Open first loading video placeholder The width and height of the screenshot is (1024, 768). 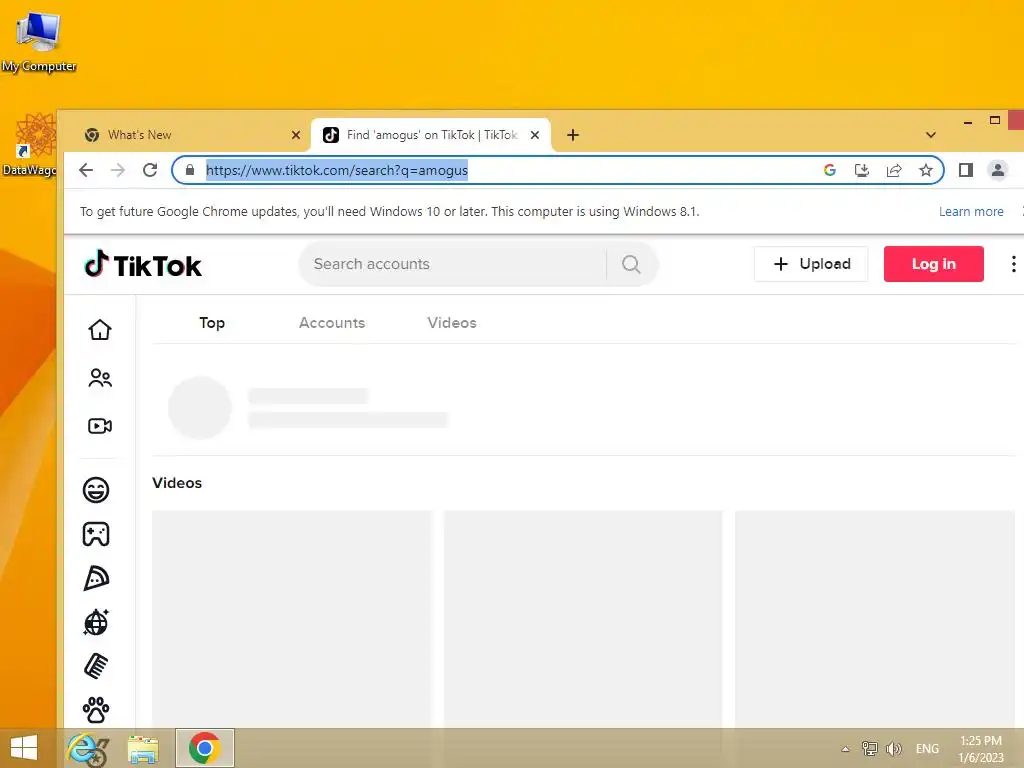point(292,618)
